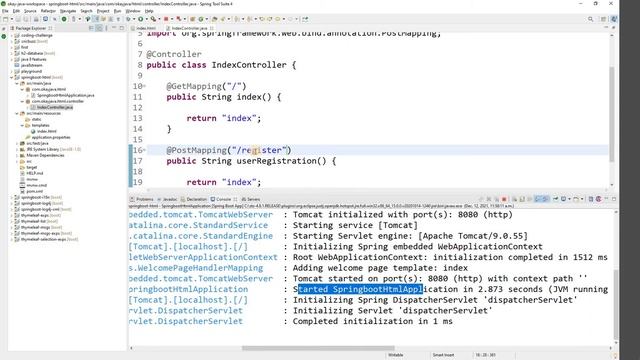Select the Console tab
Viewport: 640px width, 360px height.
point(223,199)
